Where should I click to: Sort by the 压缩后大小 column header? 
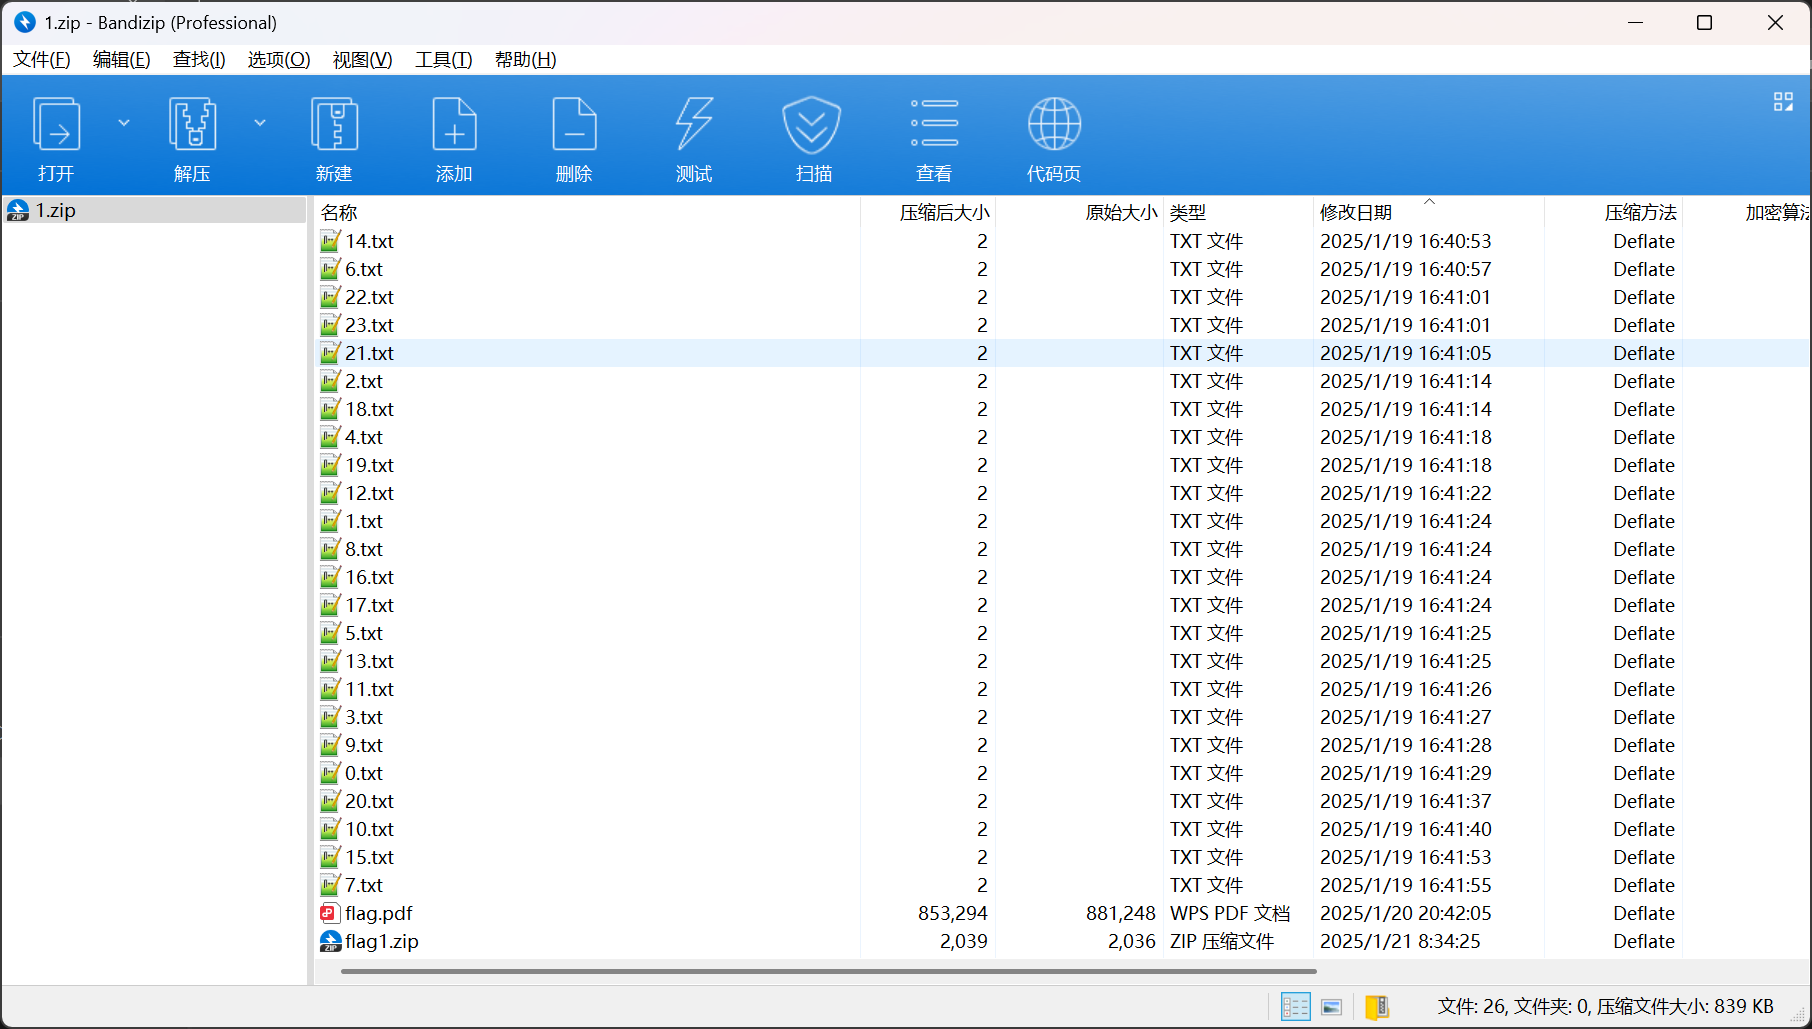pyautogui.click(x=928, y=212)
